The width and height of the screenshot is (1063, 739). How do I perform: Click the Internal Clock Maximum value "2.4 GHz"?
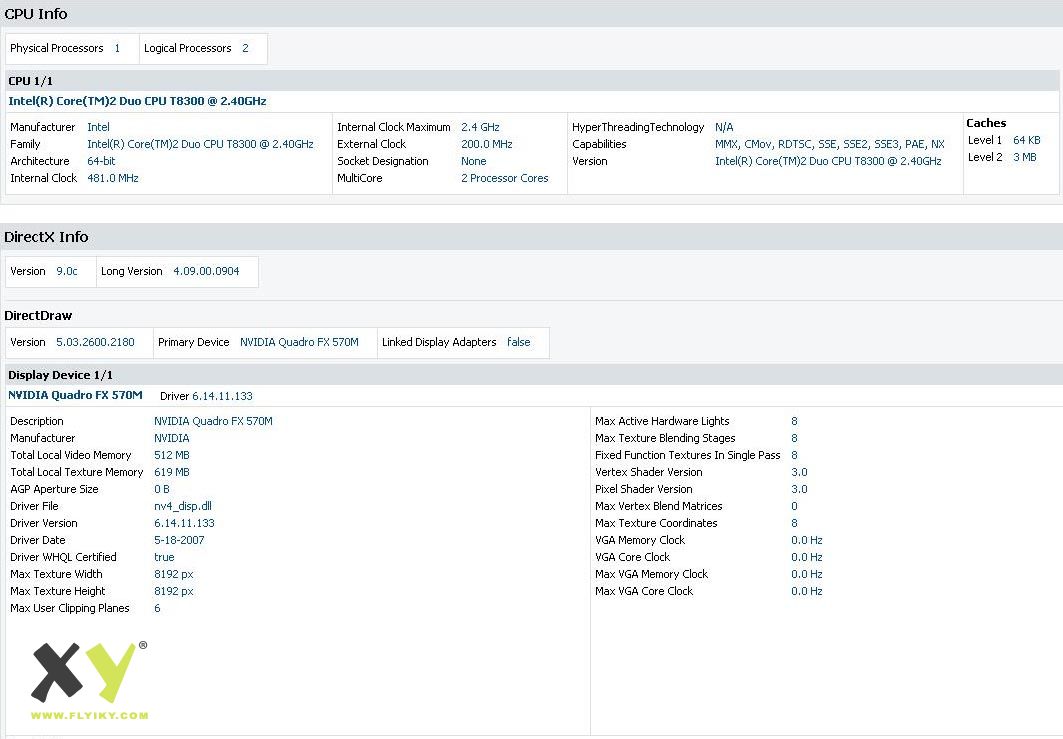tap(480, 127)
